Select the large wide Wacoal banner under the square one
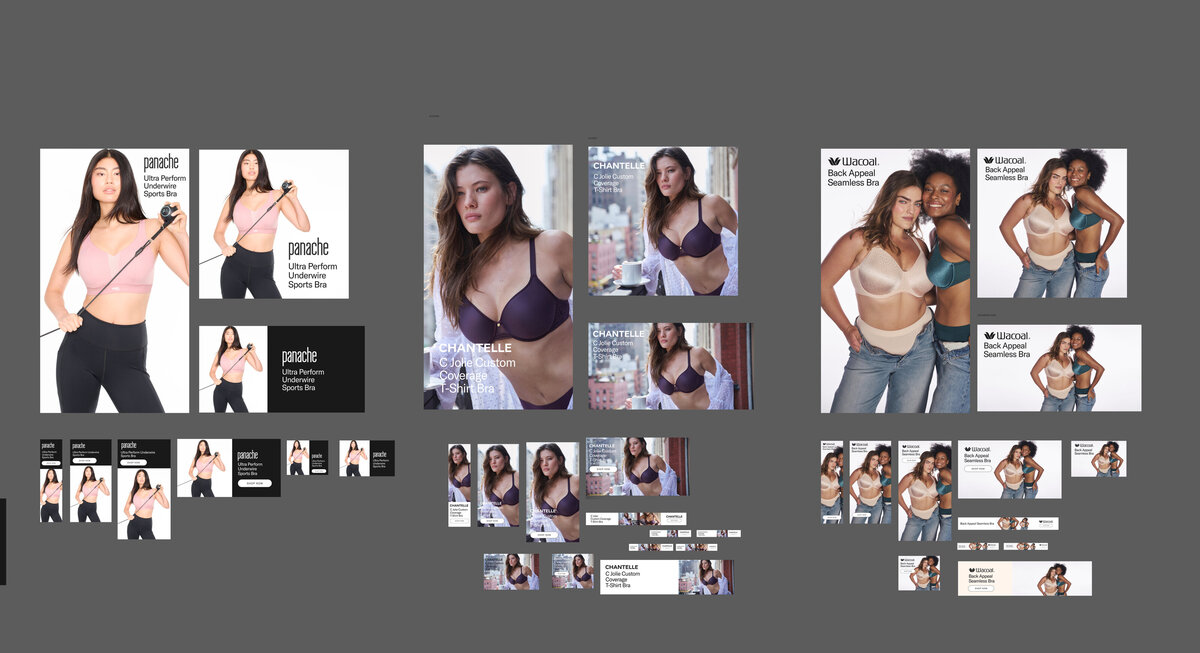The width and height of the screenshot is (1200, 653). (1059, 368)
